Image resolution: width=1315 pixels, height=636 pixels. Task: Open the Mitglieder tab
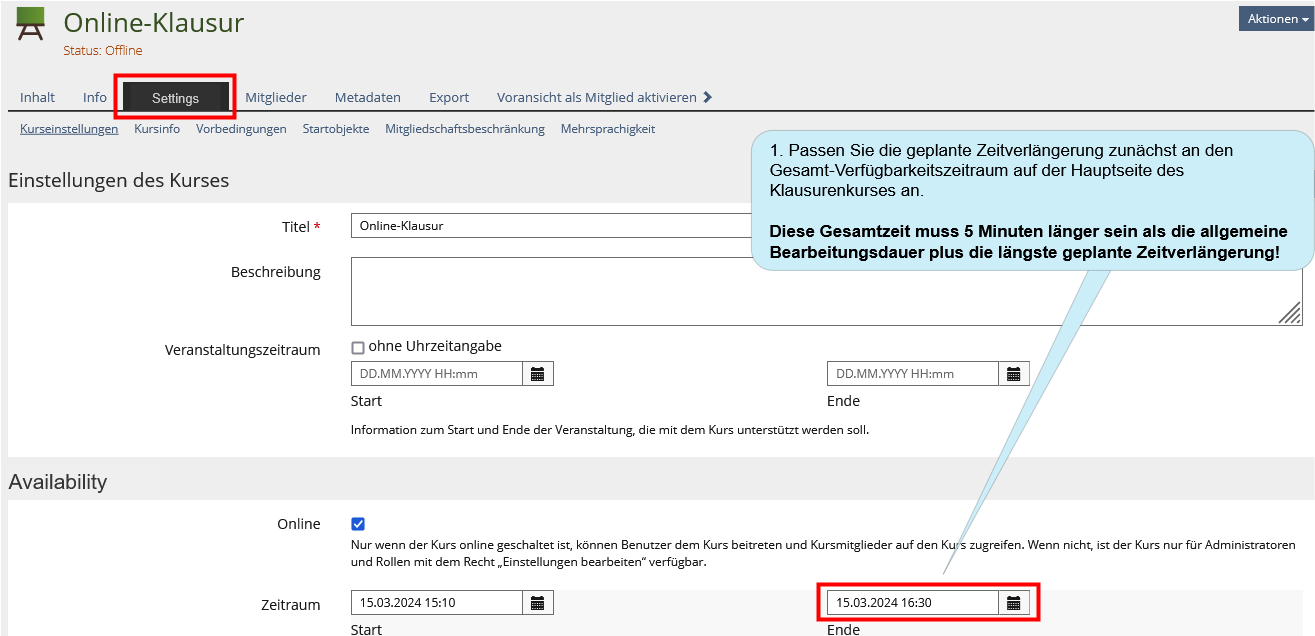tap(276, 97)
